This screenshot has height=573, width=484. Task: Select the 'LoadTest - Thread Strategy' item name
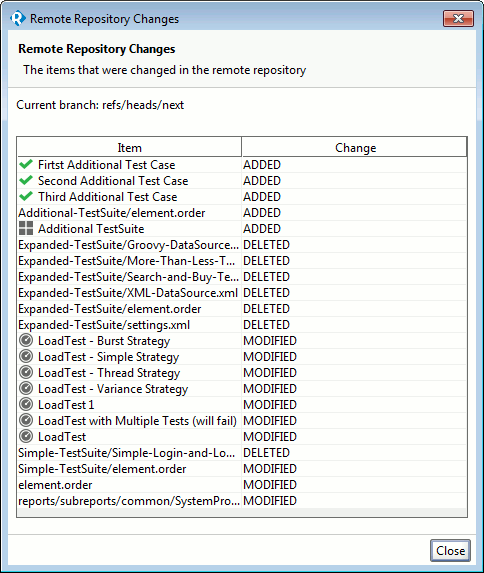(x=109, y=373)
